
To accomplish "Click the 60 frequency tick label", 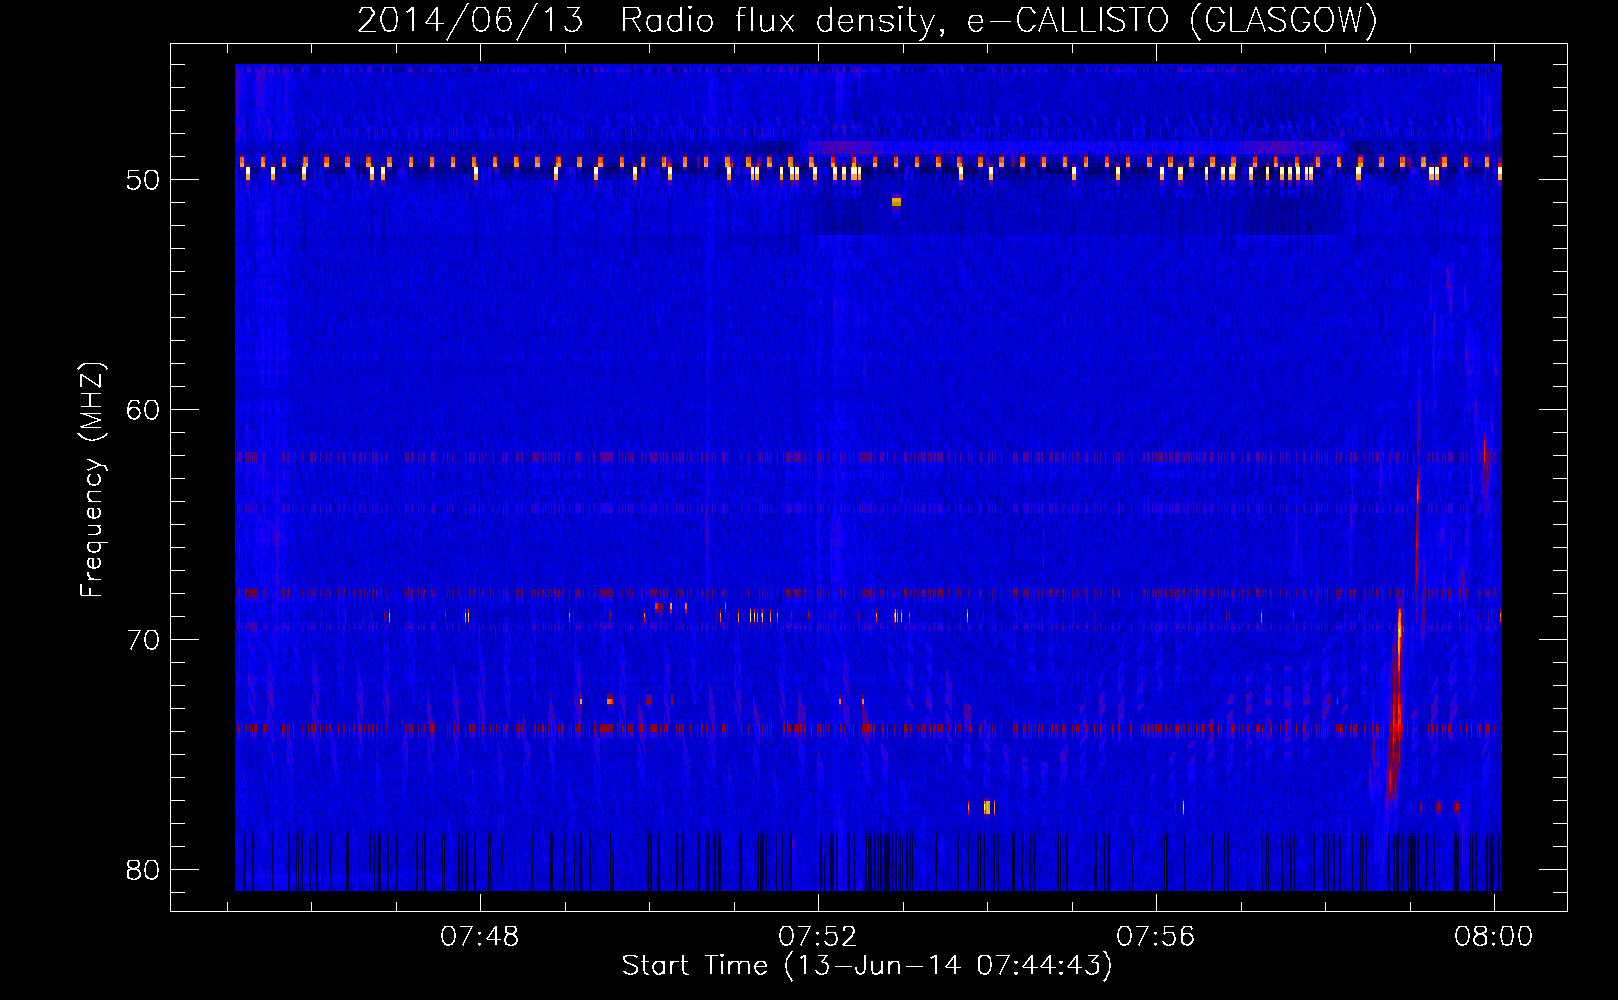I will point(144,410).
